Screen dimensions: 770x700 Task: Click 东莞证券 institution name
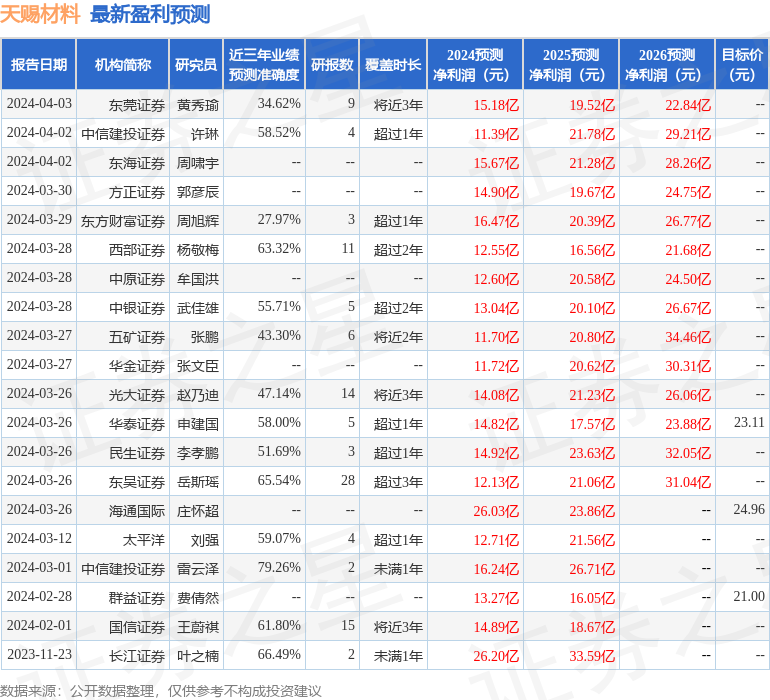[137, 105]
